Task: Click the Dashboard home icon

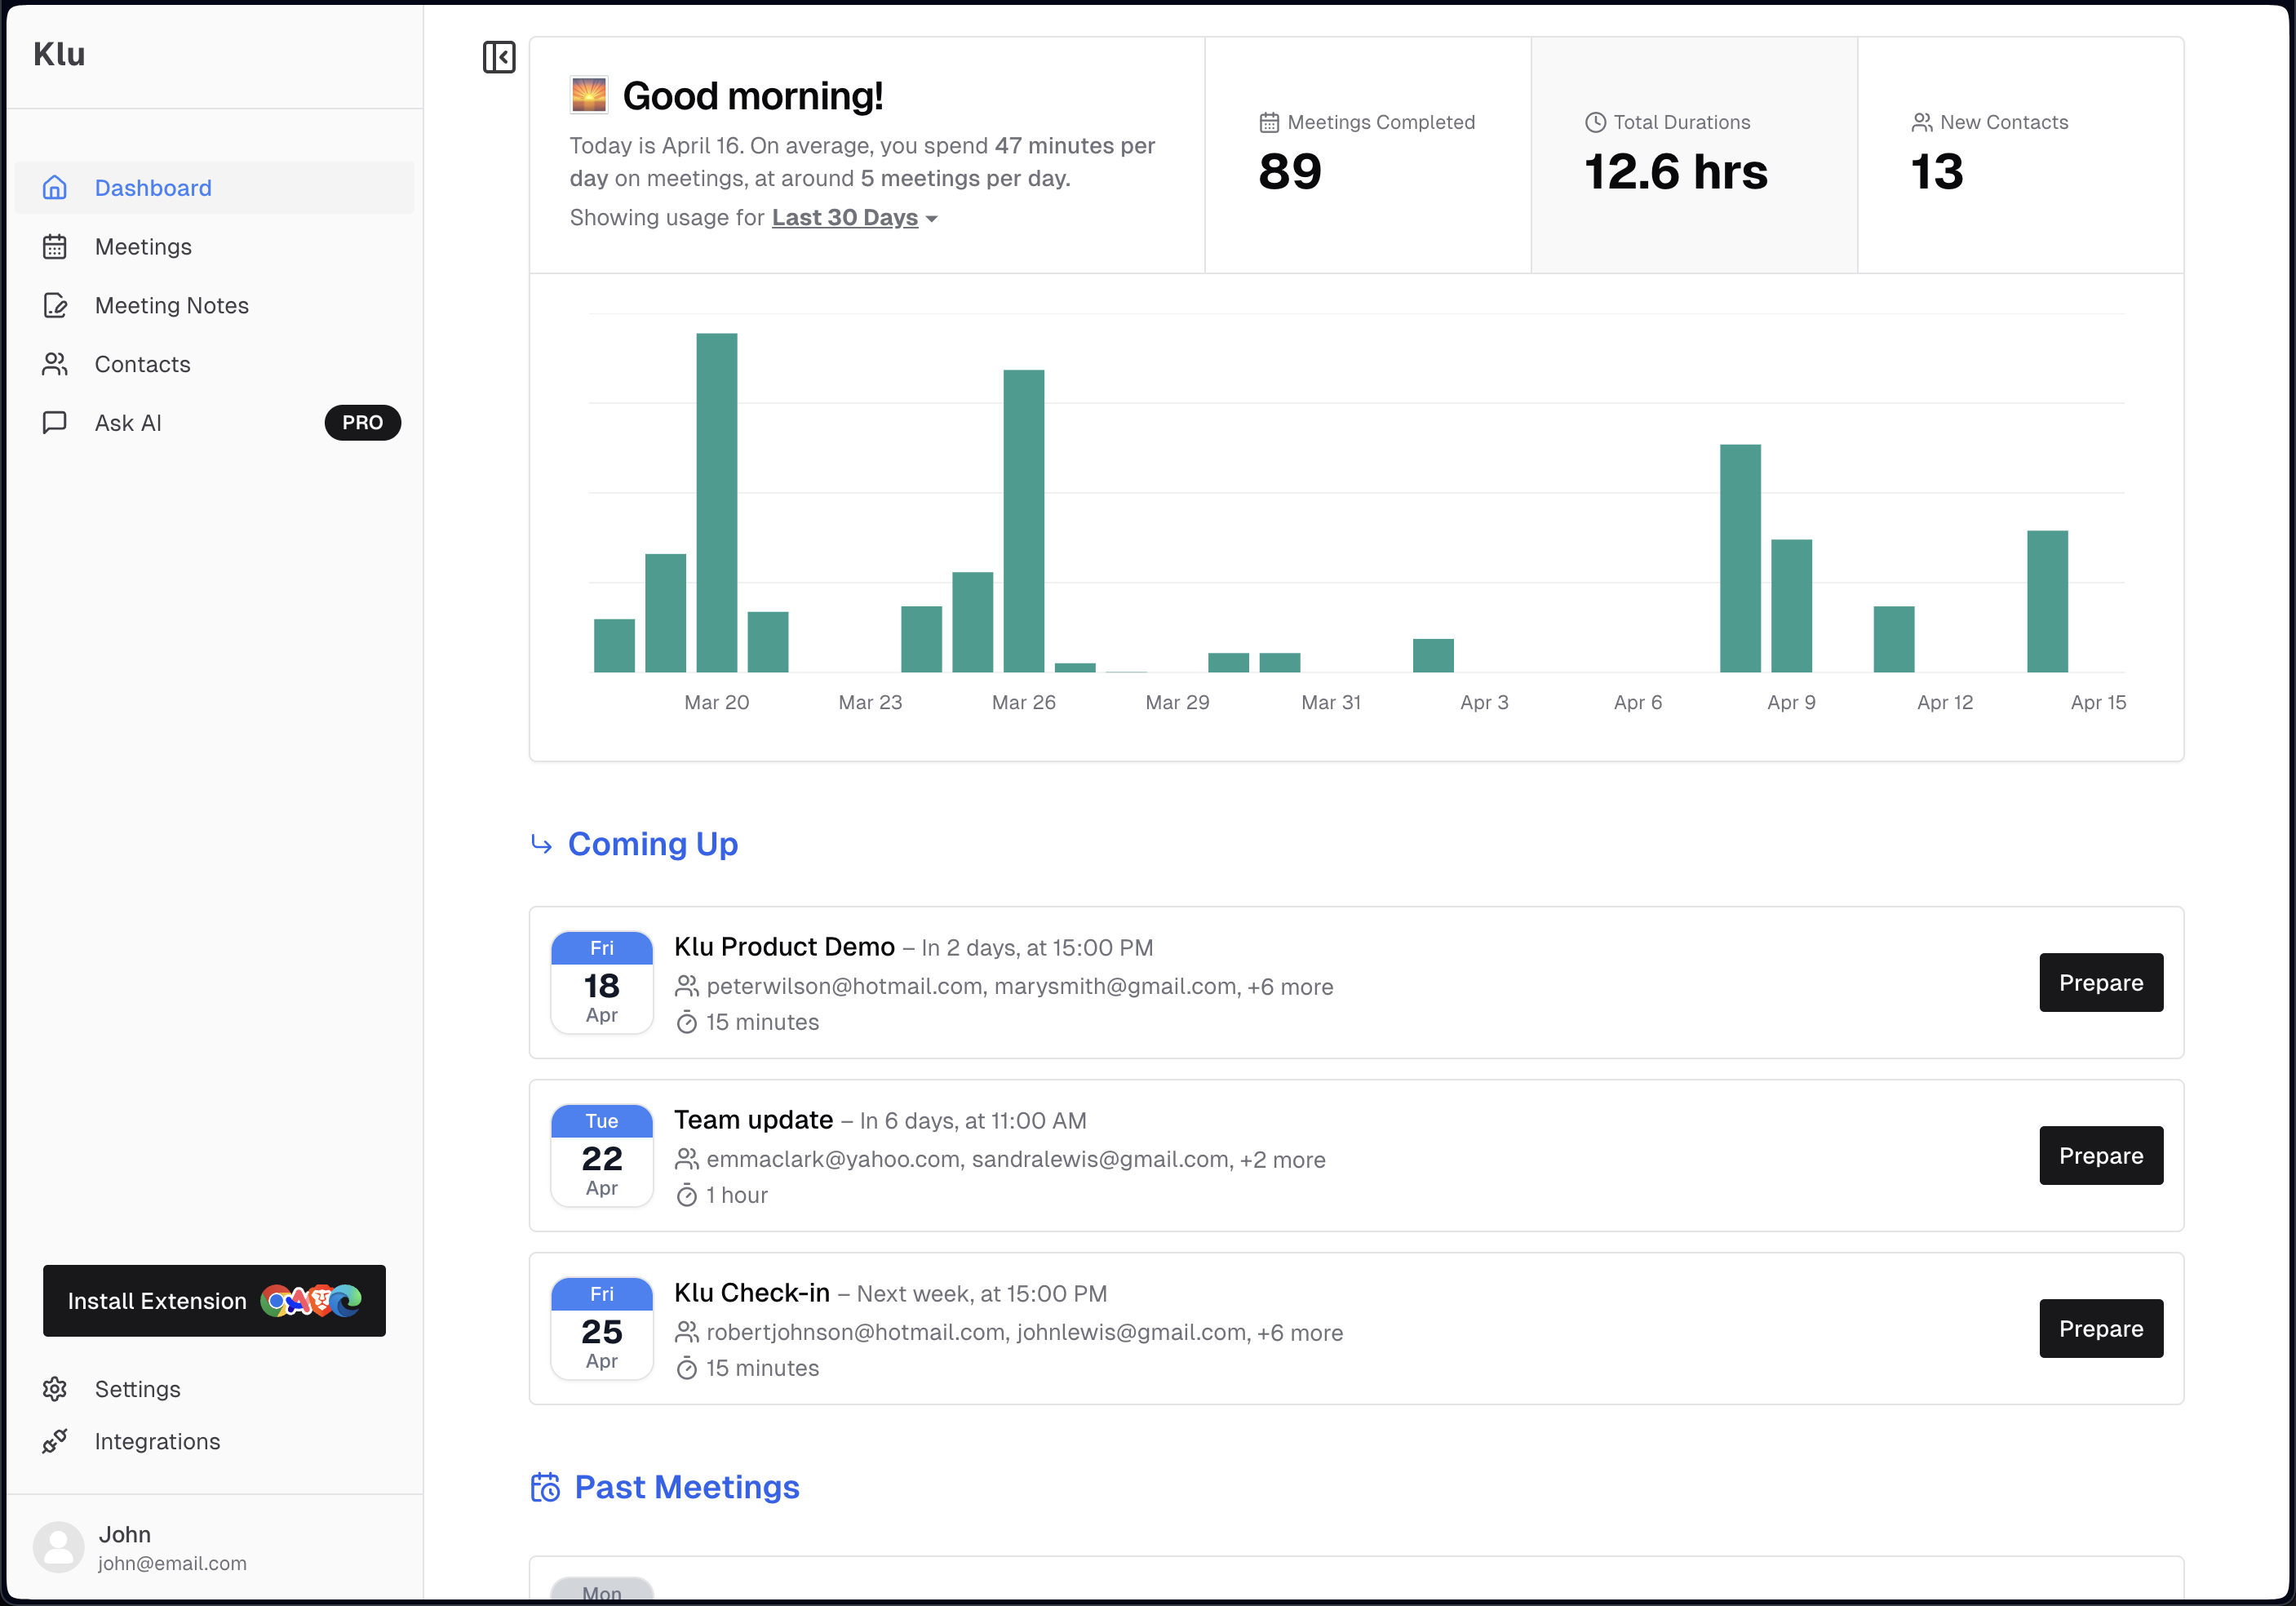Action: coord(55,188)
